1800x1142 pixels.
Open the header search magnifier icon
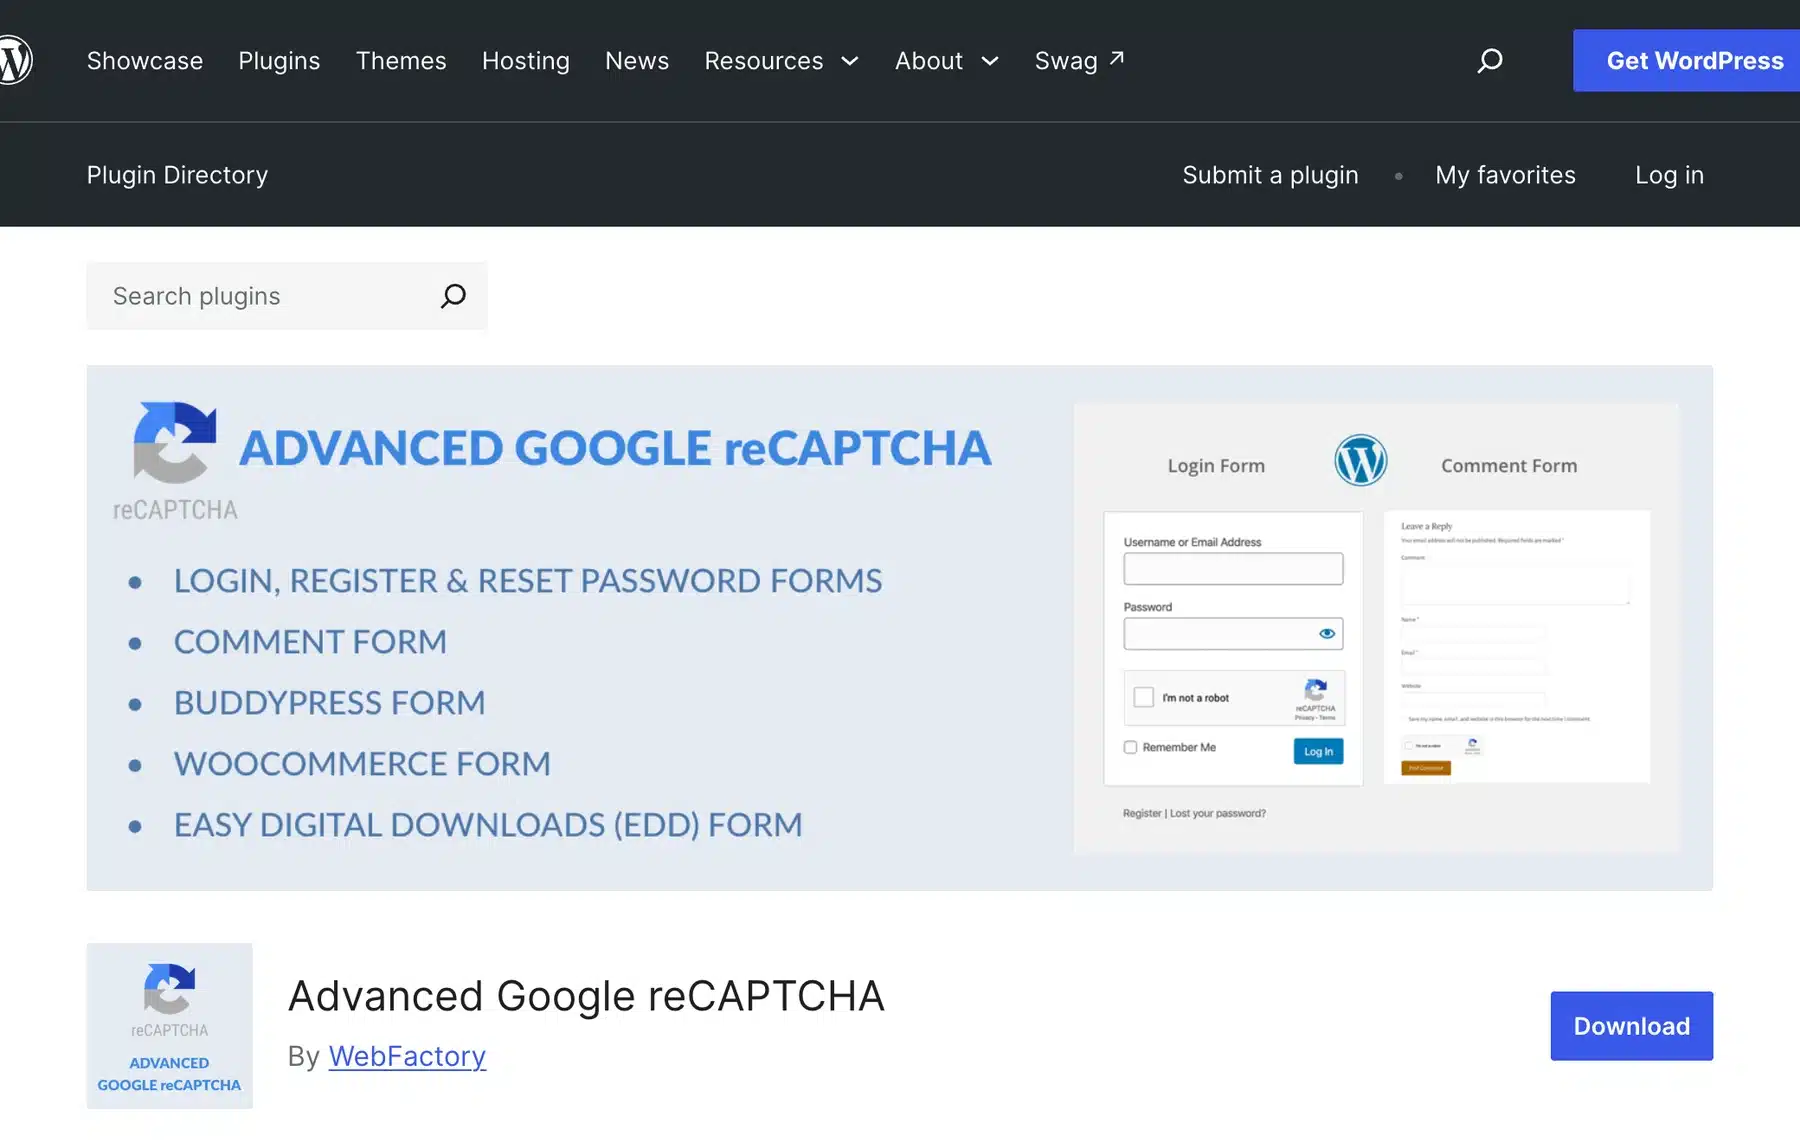tap(1490, 61)
